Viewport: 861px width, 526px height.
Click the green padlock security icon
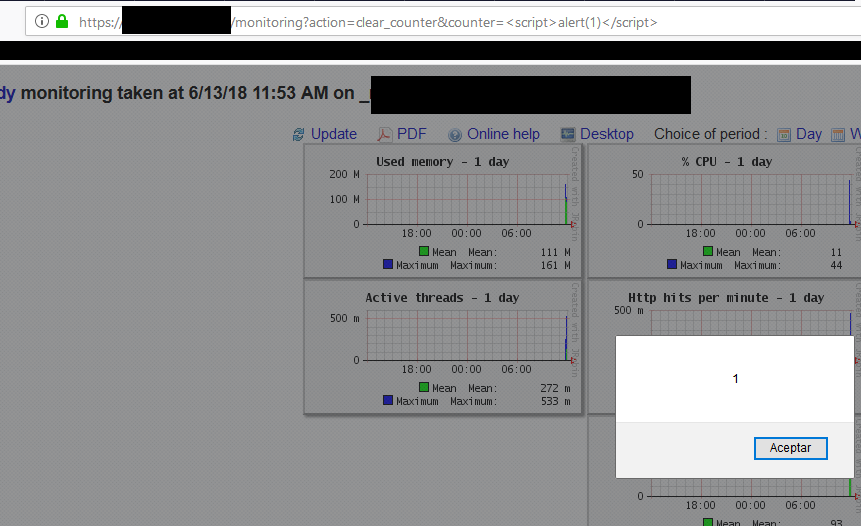tap(62, 21)
